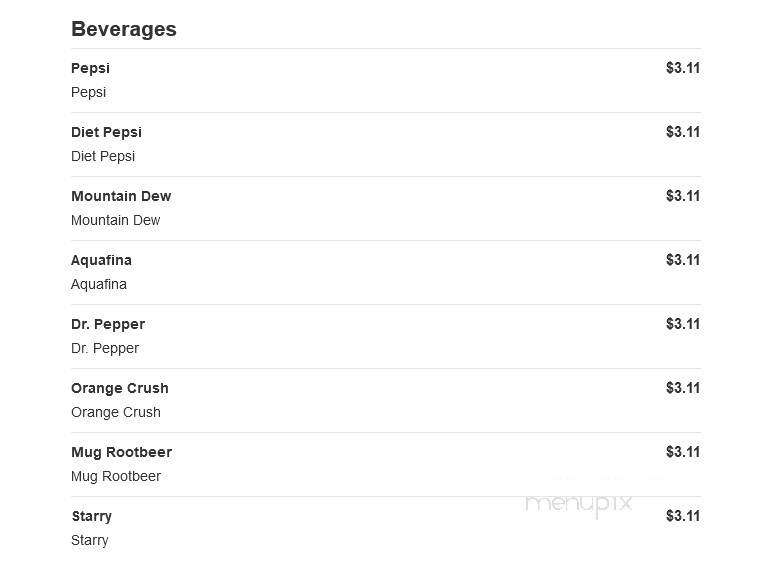The image size is (758, 586).
Task: Click the Pepsi description text
Action: [x=88, y=92]
